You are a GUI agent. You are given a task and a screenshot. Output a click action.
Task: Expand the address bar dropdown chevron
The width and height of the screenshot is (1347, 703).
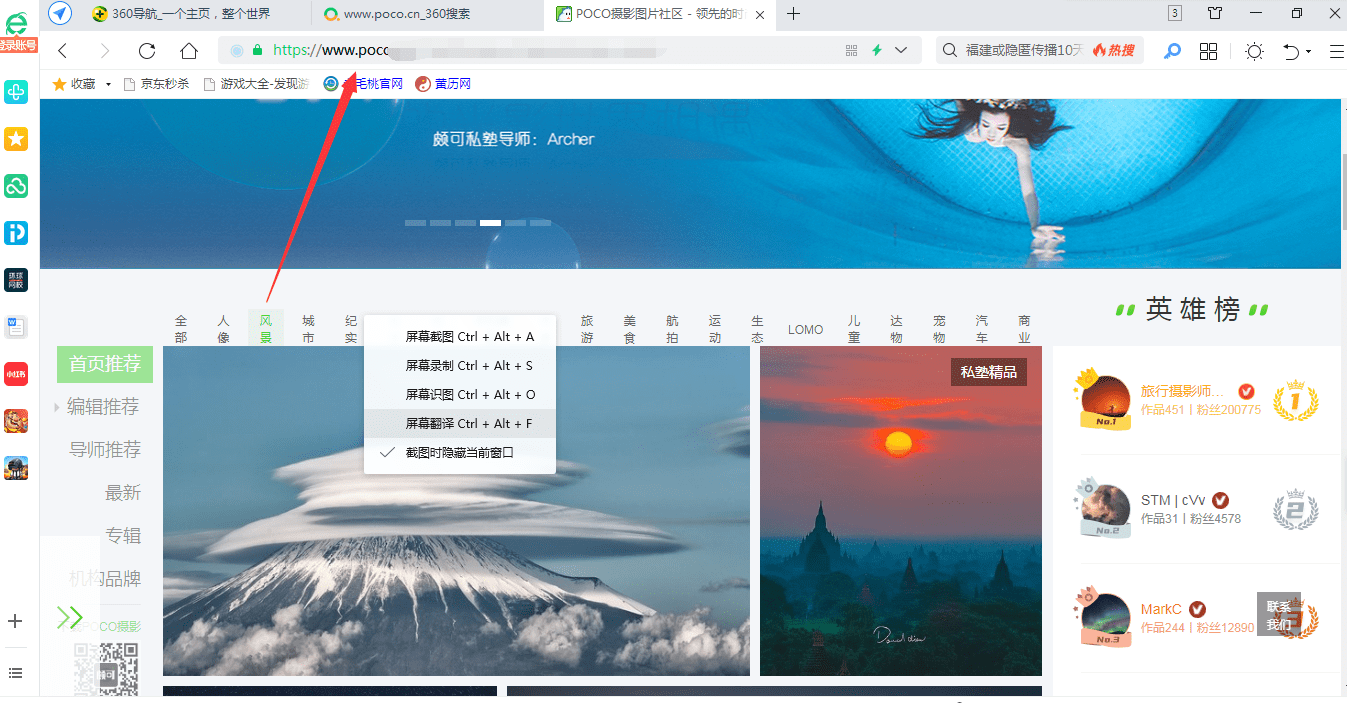(x=901, y=50)
